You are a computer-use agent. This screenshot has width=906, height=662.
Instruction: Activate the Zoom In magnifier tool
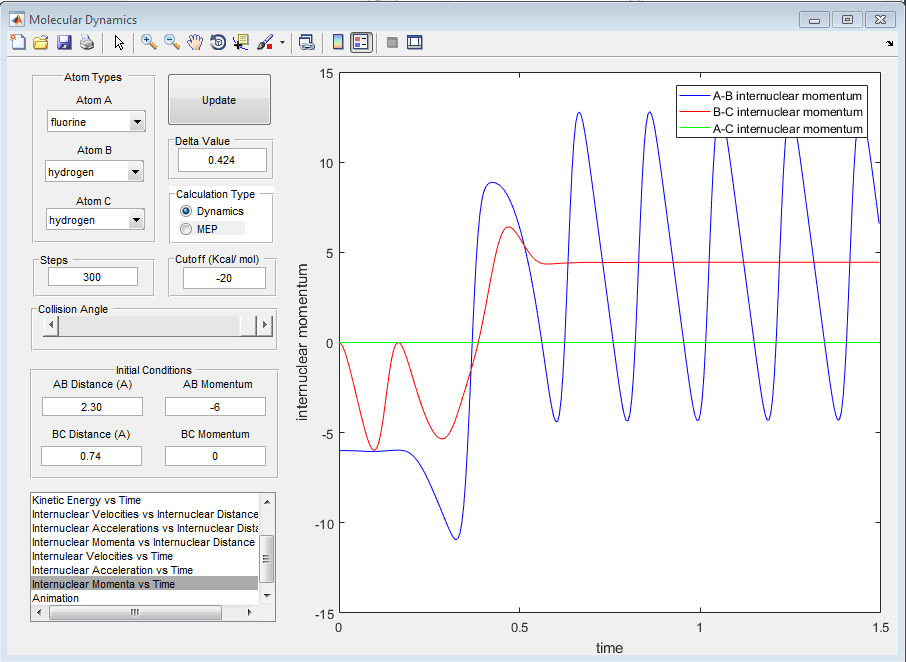(x=148, y=42)
